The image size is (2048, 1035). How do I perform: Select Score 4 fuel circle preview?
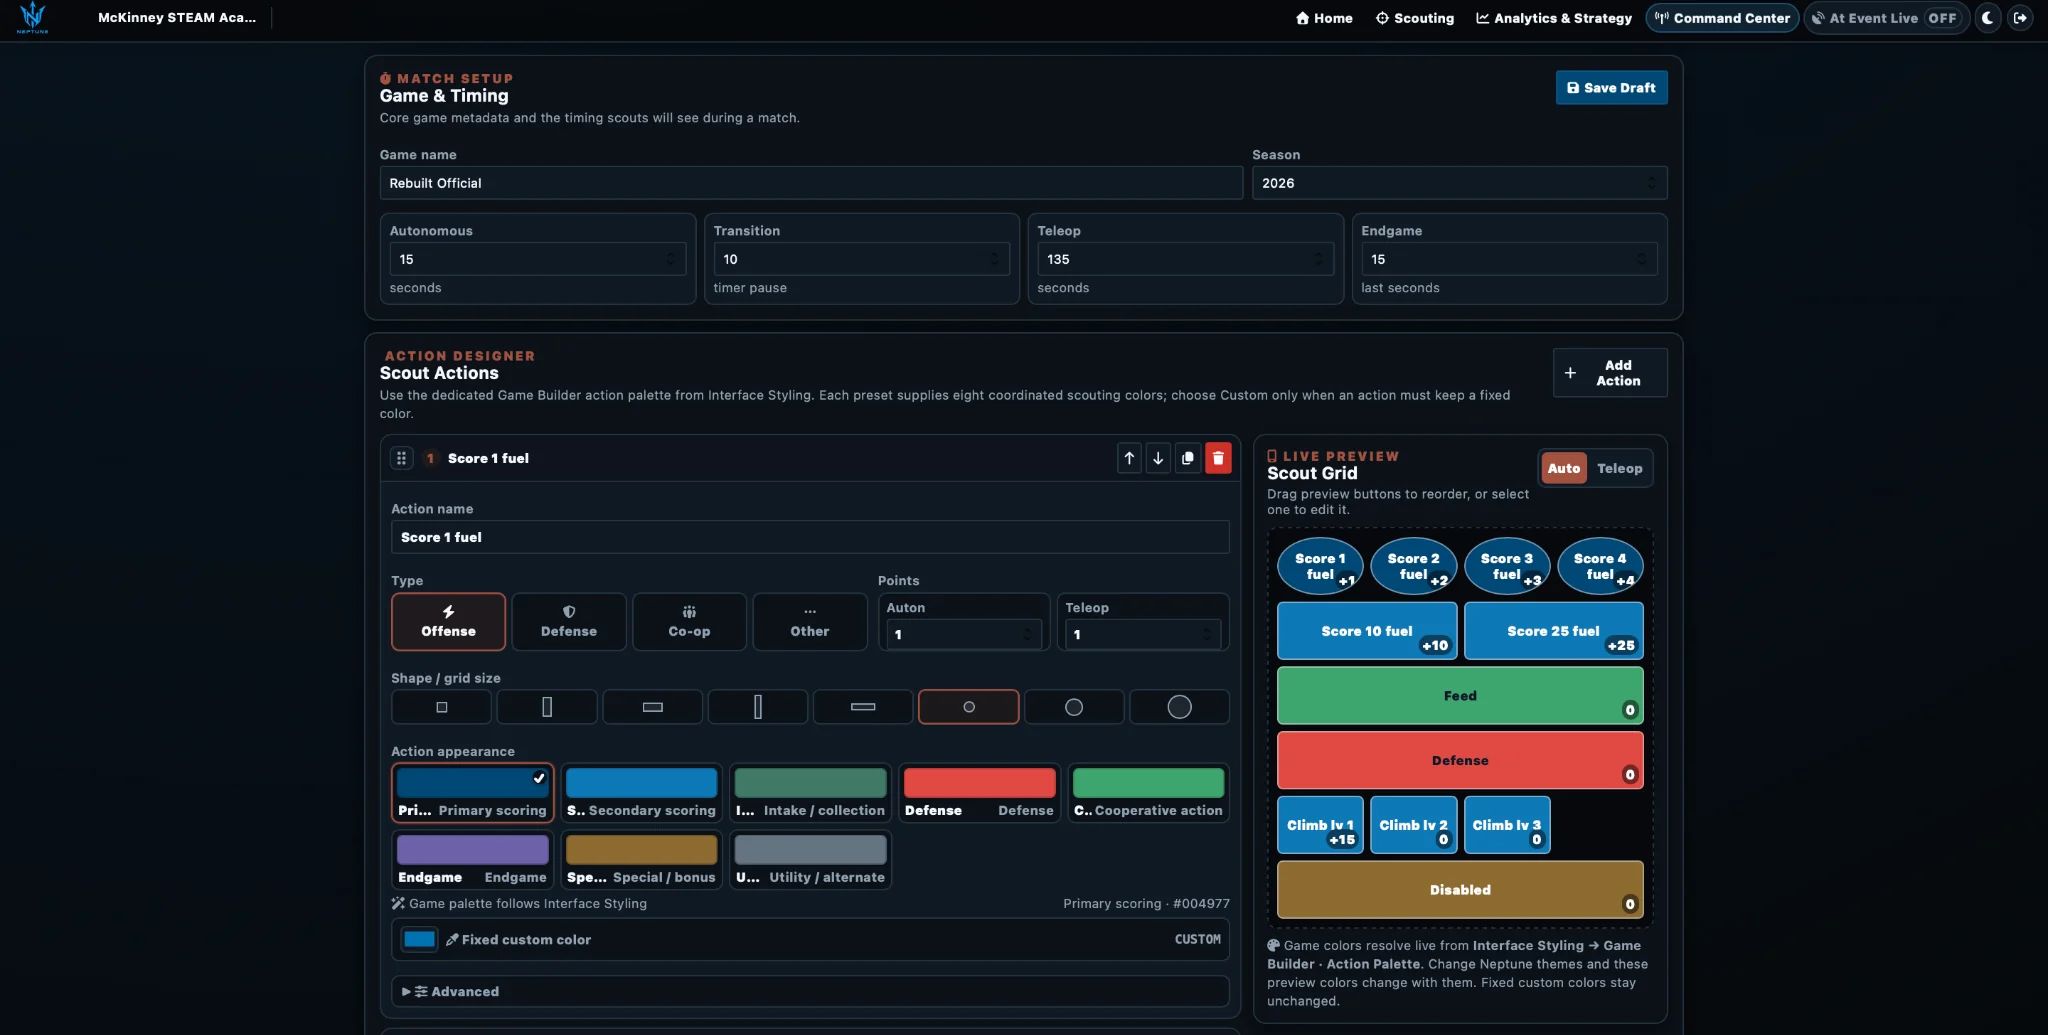pos(1600,566)
